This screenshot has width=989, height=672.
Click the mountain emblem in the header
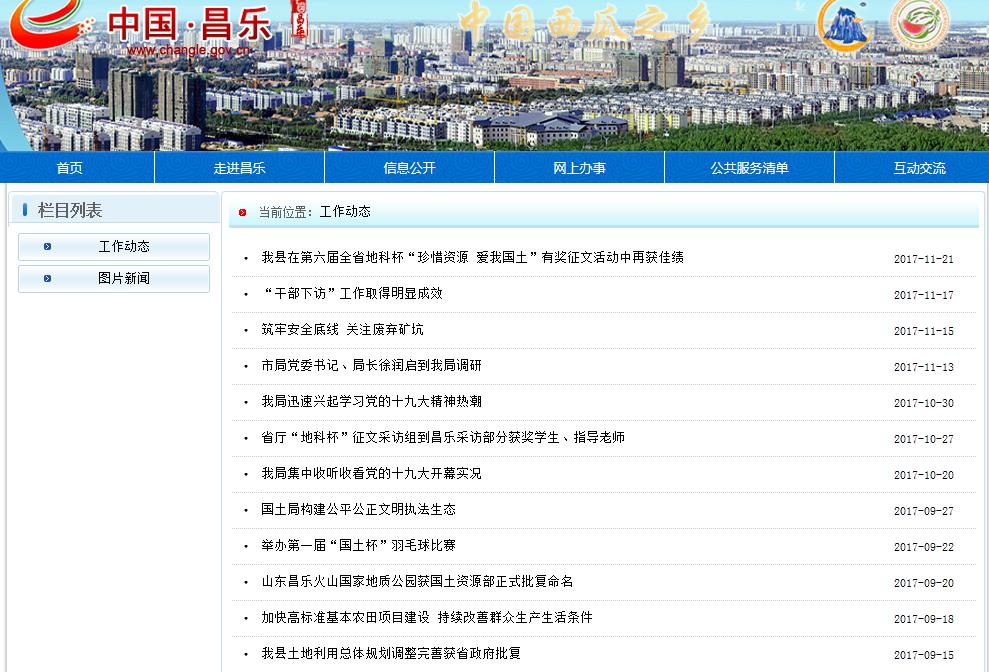click(847, 25)
